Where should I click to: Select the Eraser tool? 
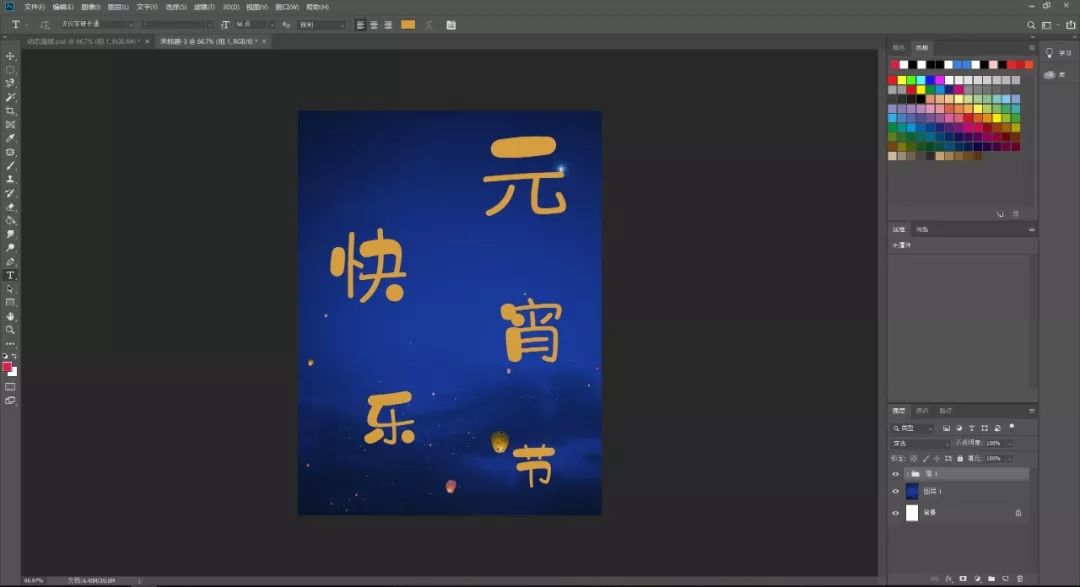click(x=11, y=207)
